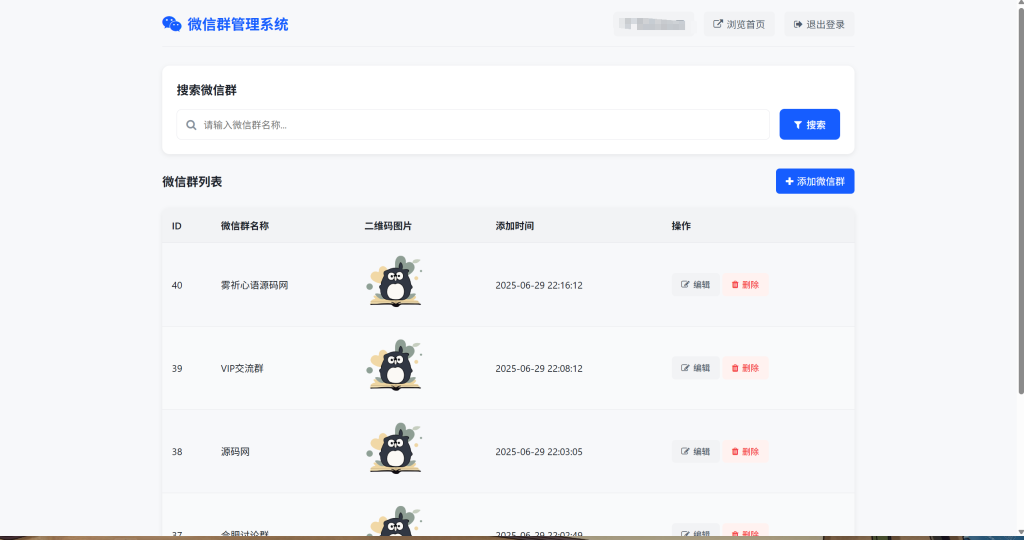Click the WeChat logo icon in header
The height and width of the screenshot is (540, 1024).
[172, 24]
